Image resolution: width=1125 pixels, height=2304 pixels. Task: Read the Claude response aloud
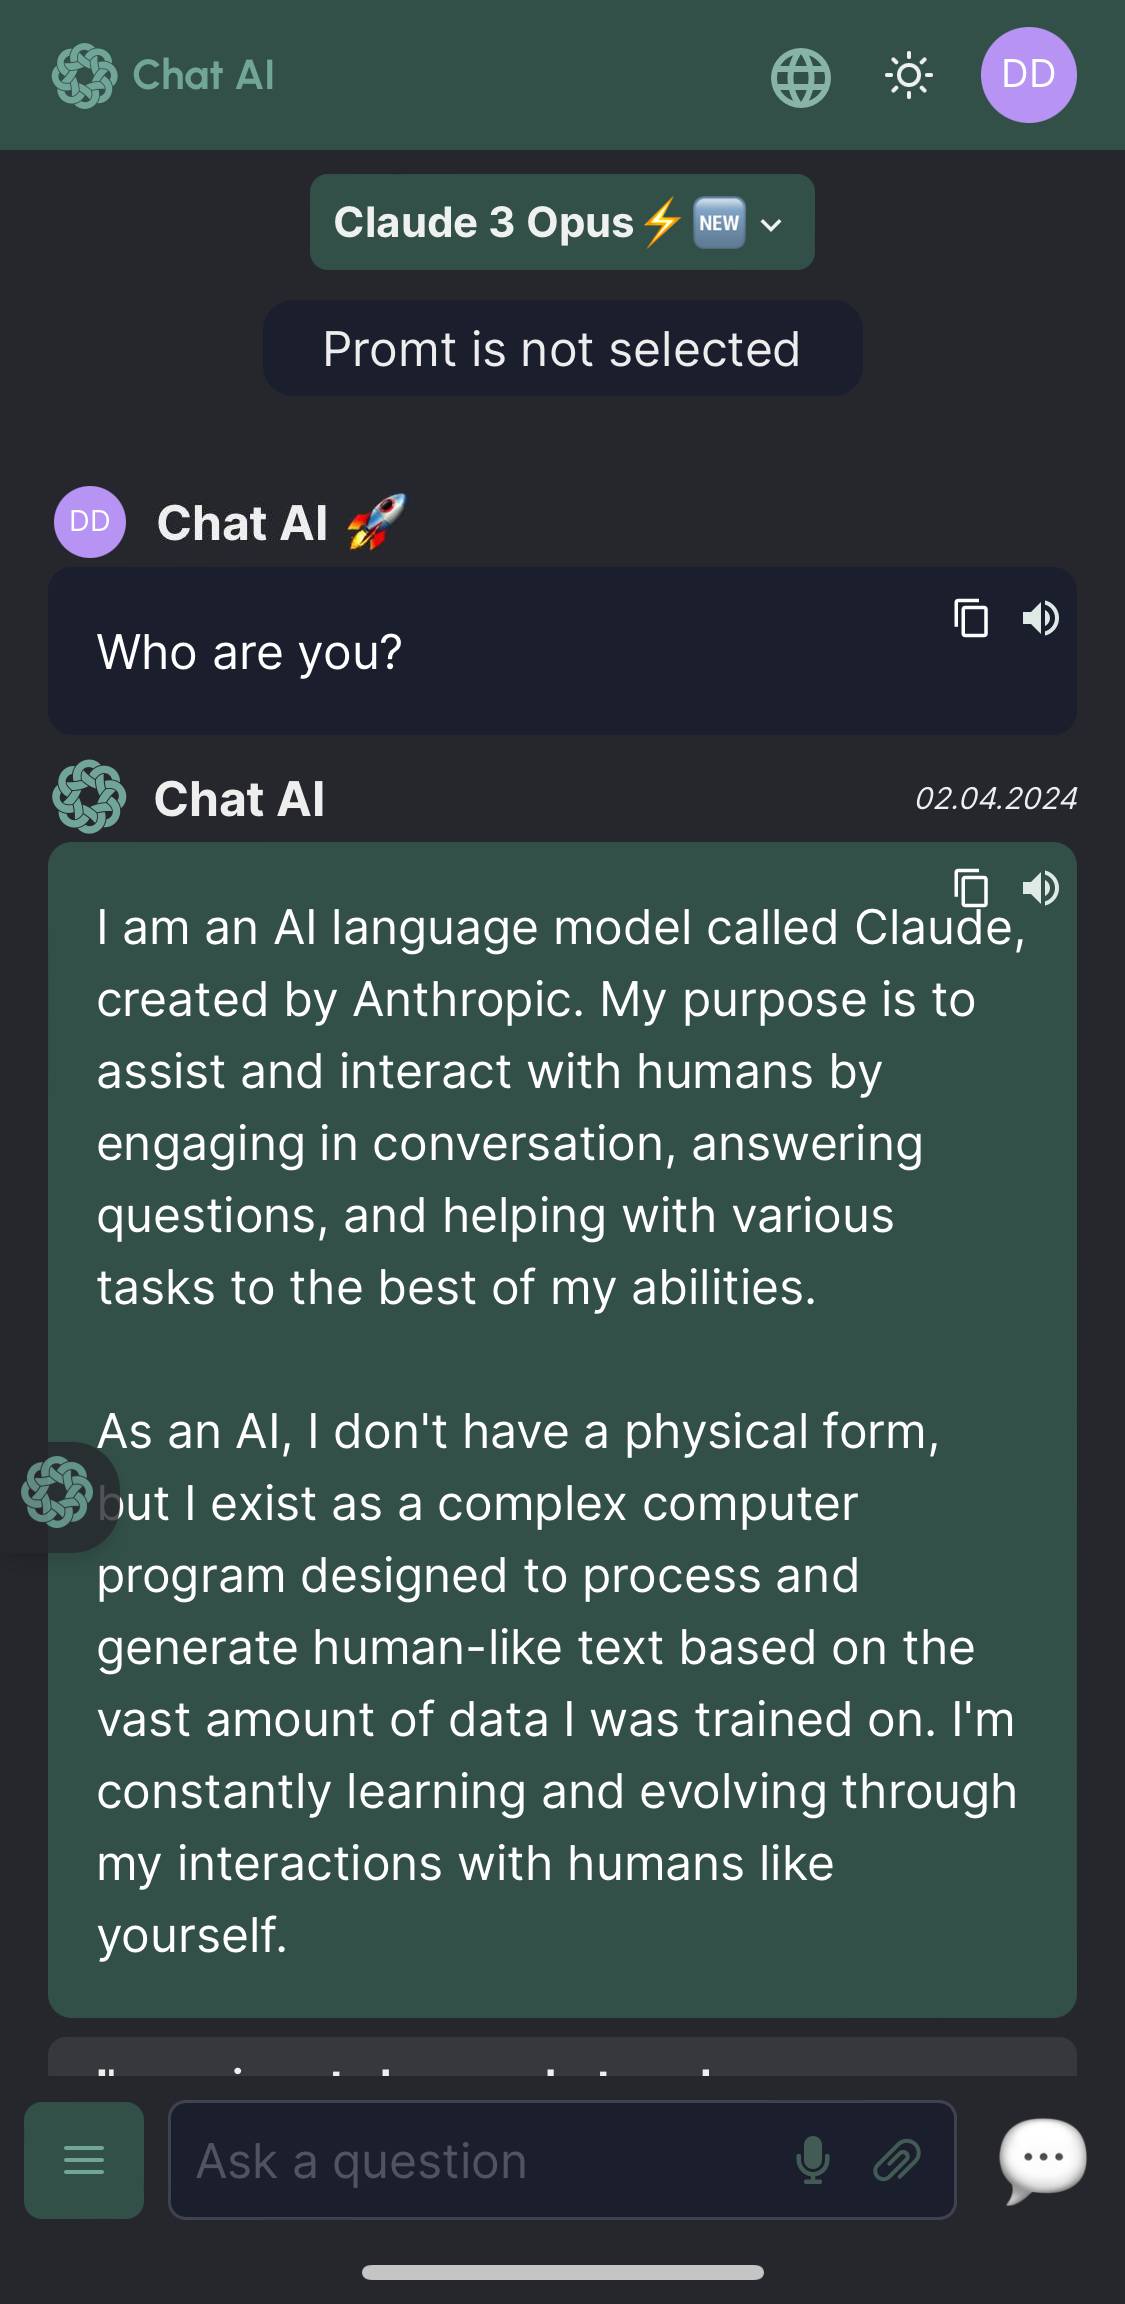tap(1040, 888)
